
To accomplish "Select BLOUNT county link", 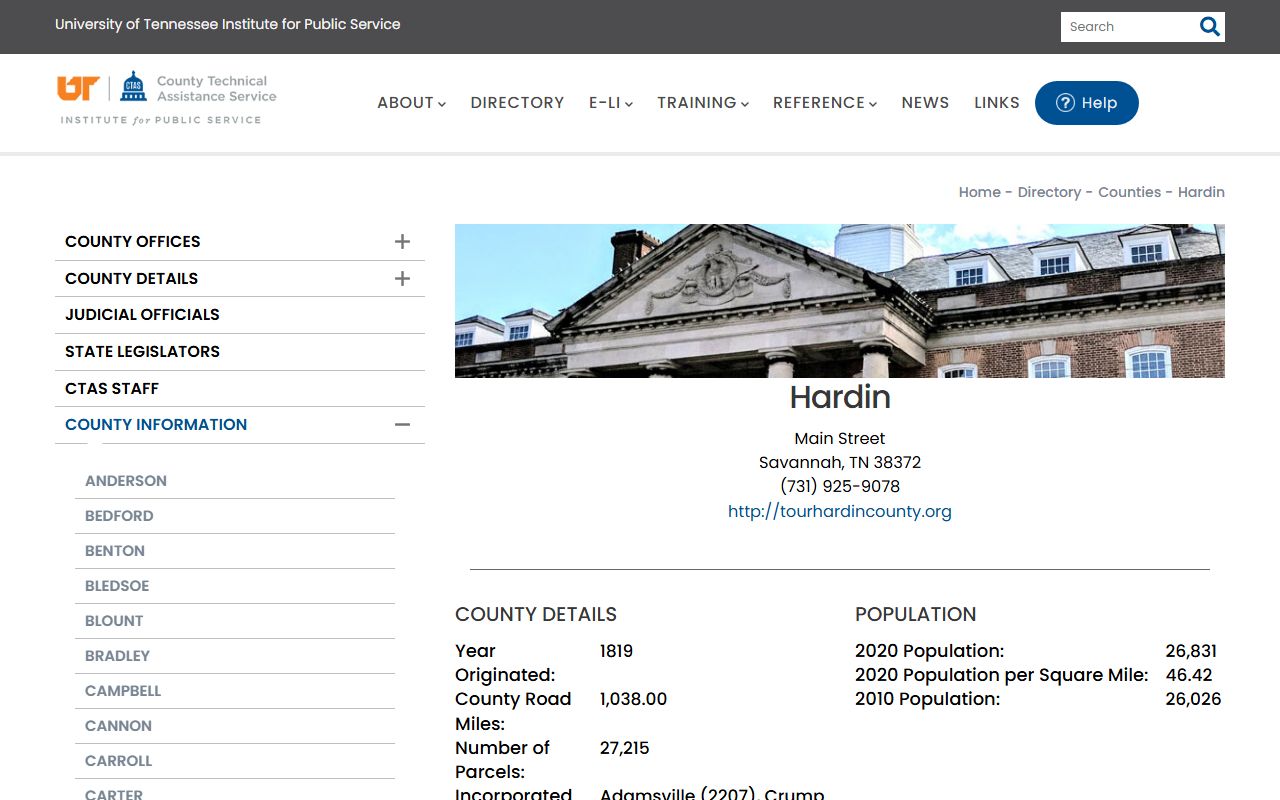I will coord(114,621).
